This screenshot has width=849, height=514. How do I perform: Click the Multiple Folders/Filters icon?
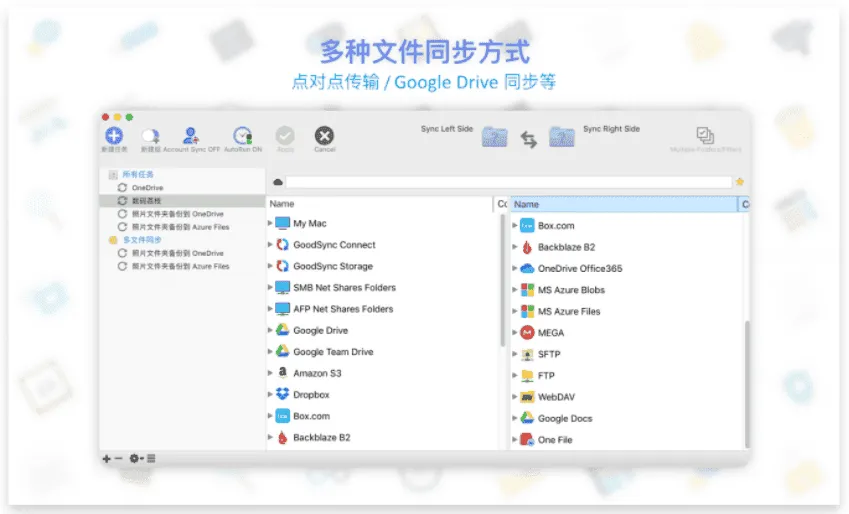[705, 135]
